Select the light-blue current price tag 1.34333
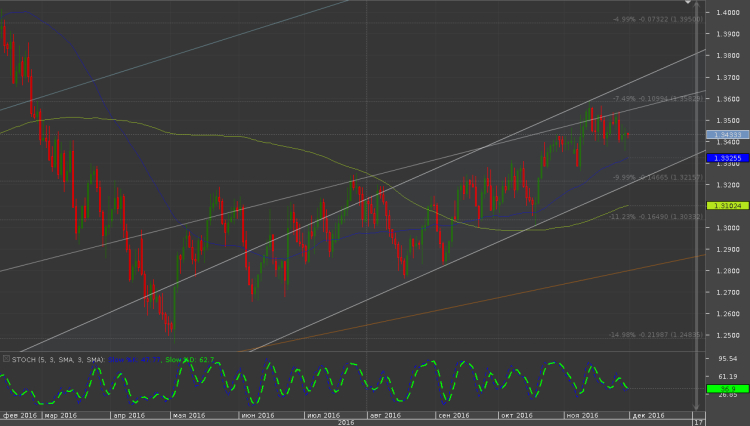Image resolution: width=750 pixels, height=426 pixels. pyautogui.click(x=728, y=135)
